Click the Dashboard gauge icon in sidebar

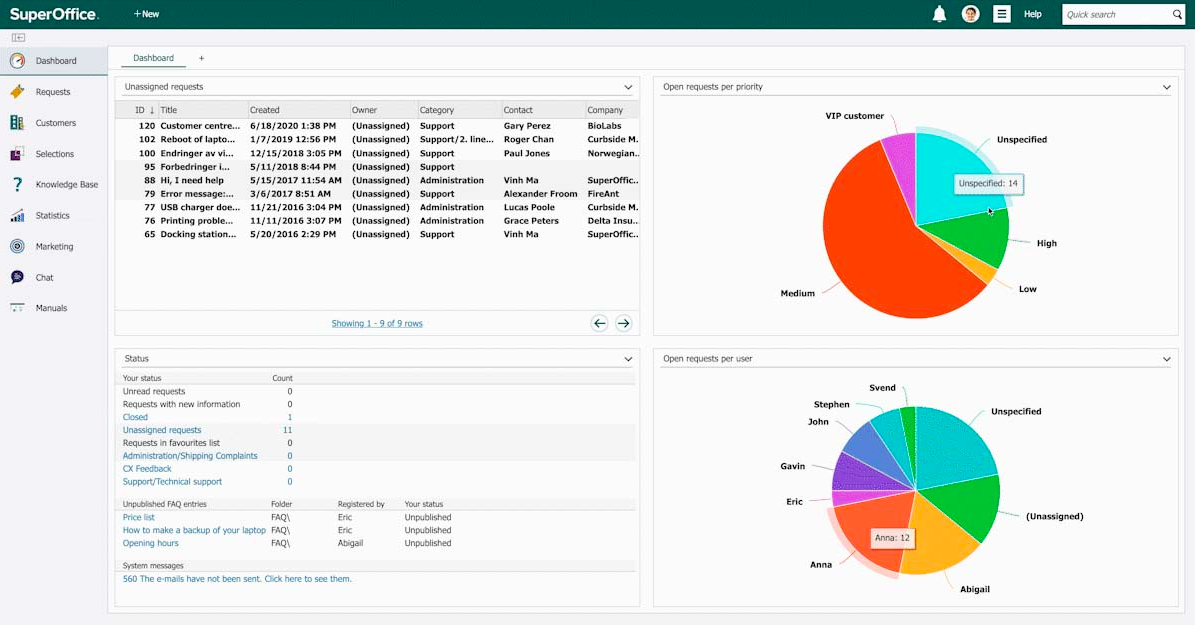[17, 61]
